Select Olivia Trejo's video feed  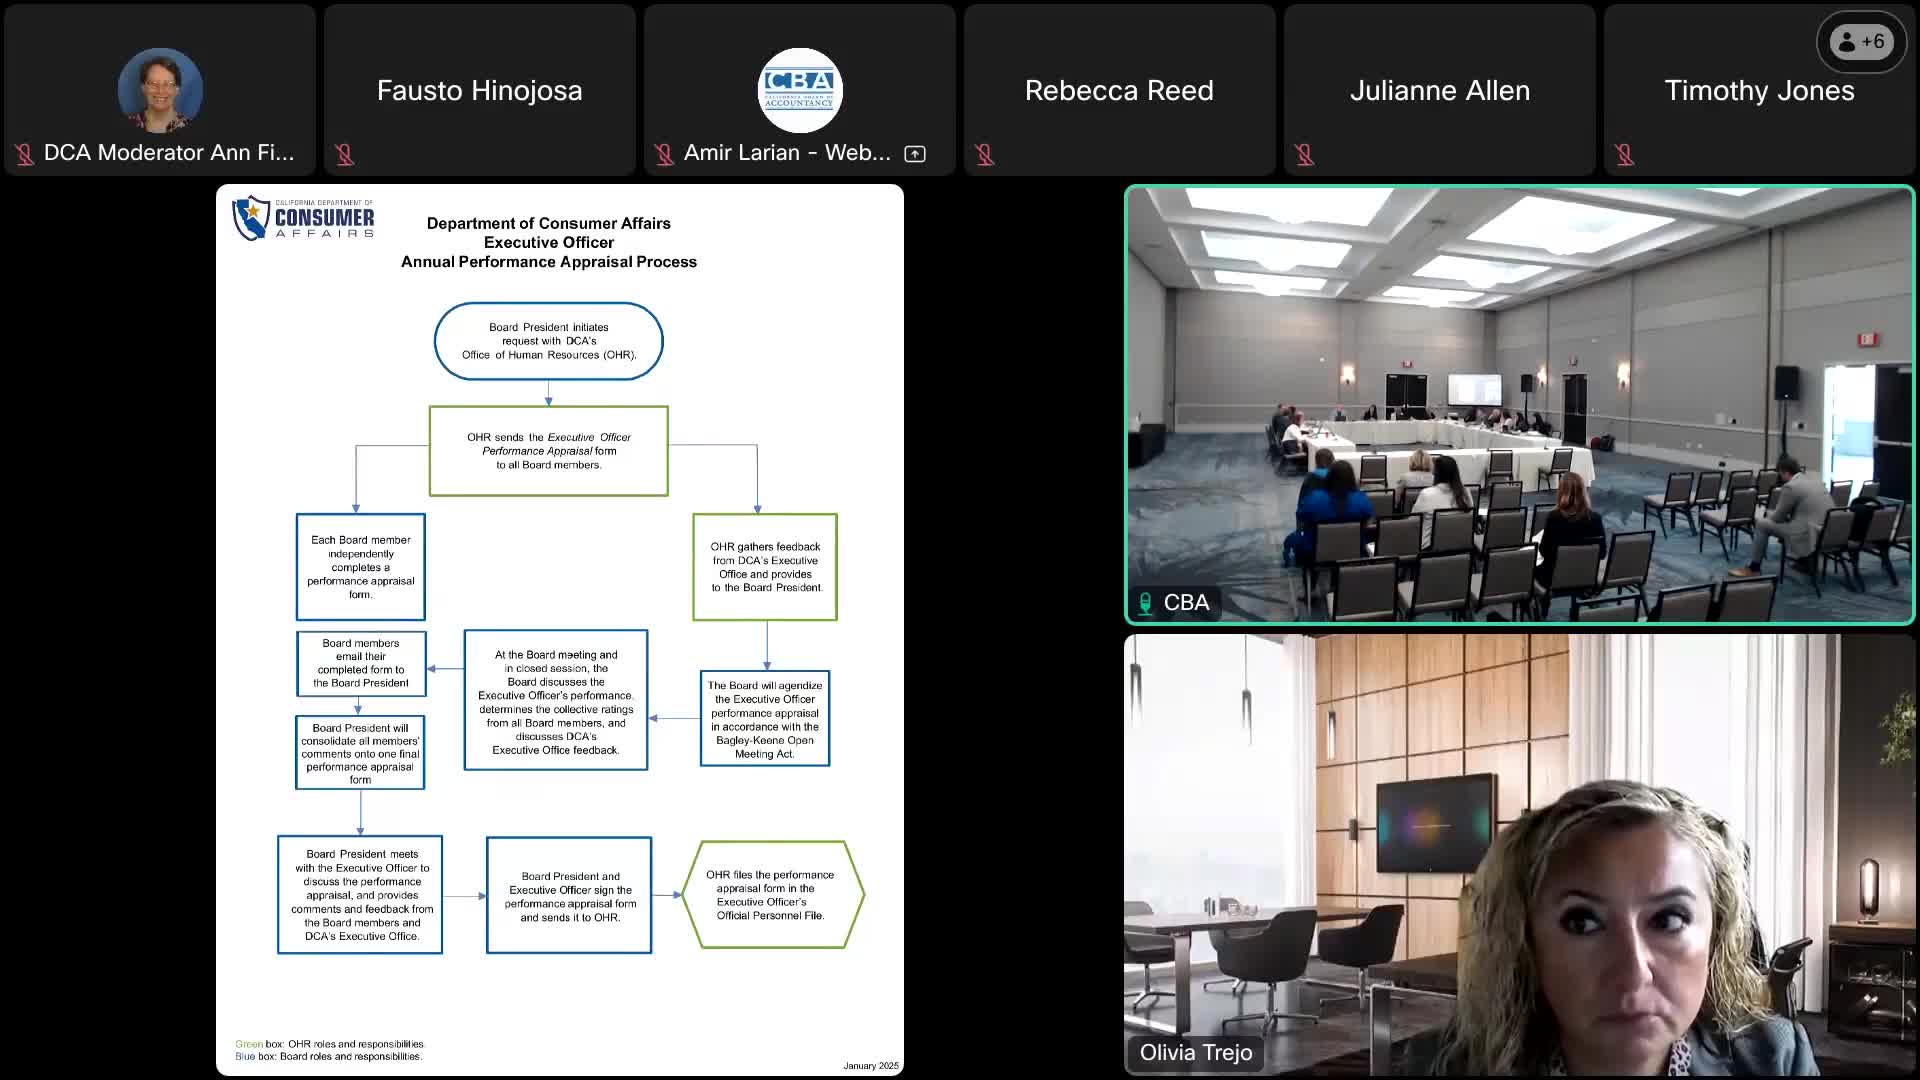[1519, 854]
